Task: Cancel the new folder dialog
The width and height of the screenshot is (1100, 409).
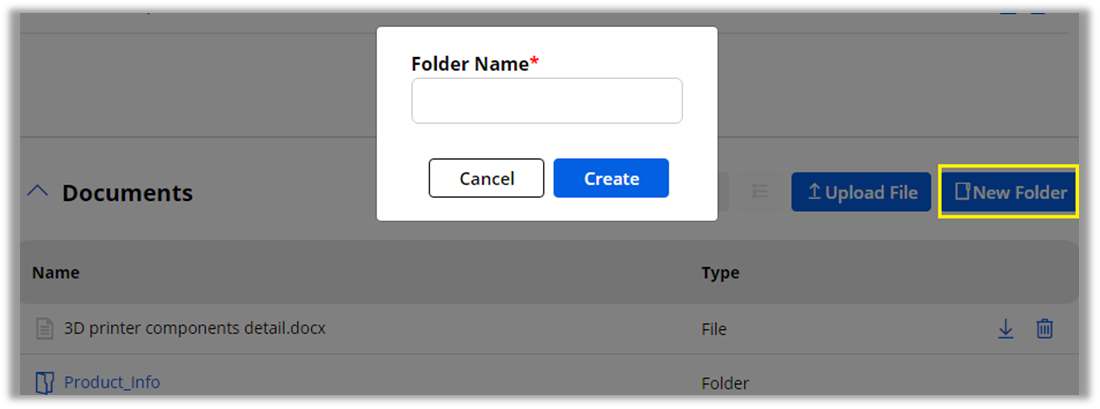Action: pos(486,178)
